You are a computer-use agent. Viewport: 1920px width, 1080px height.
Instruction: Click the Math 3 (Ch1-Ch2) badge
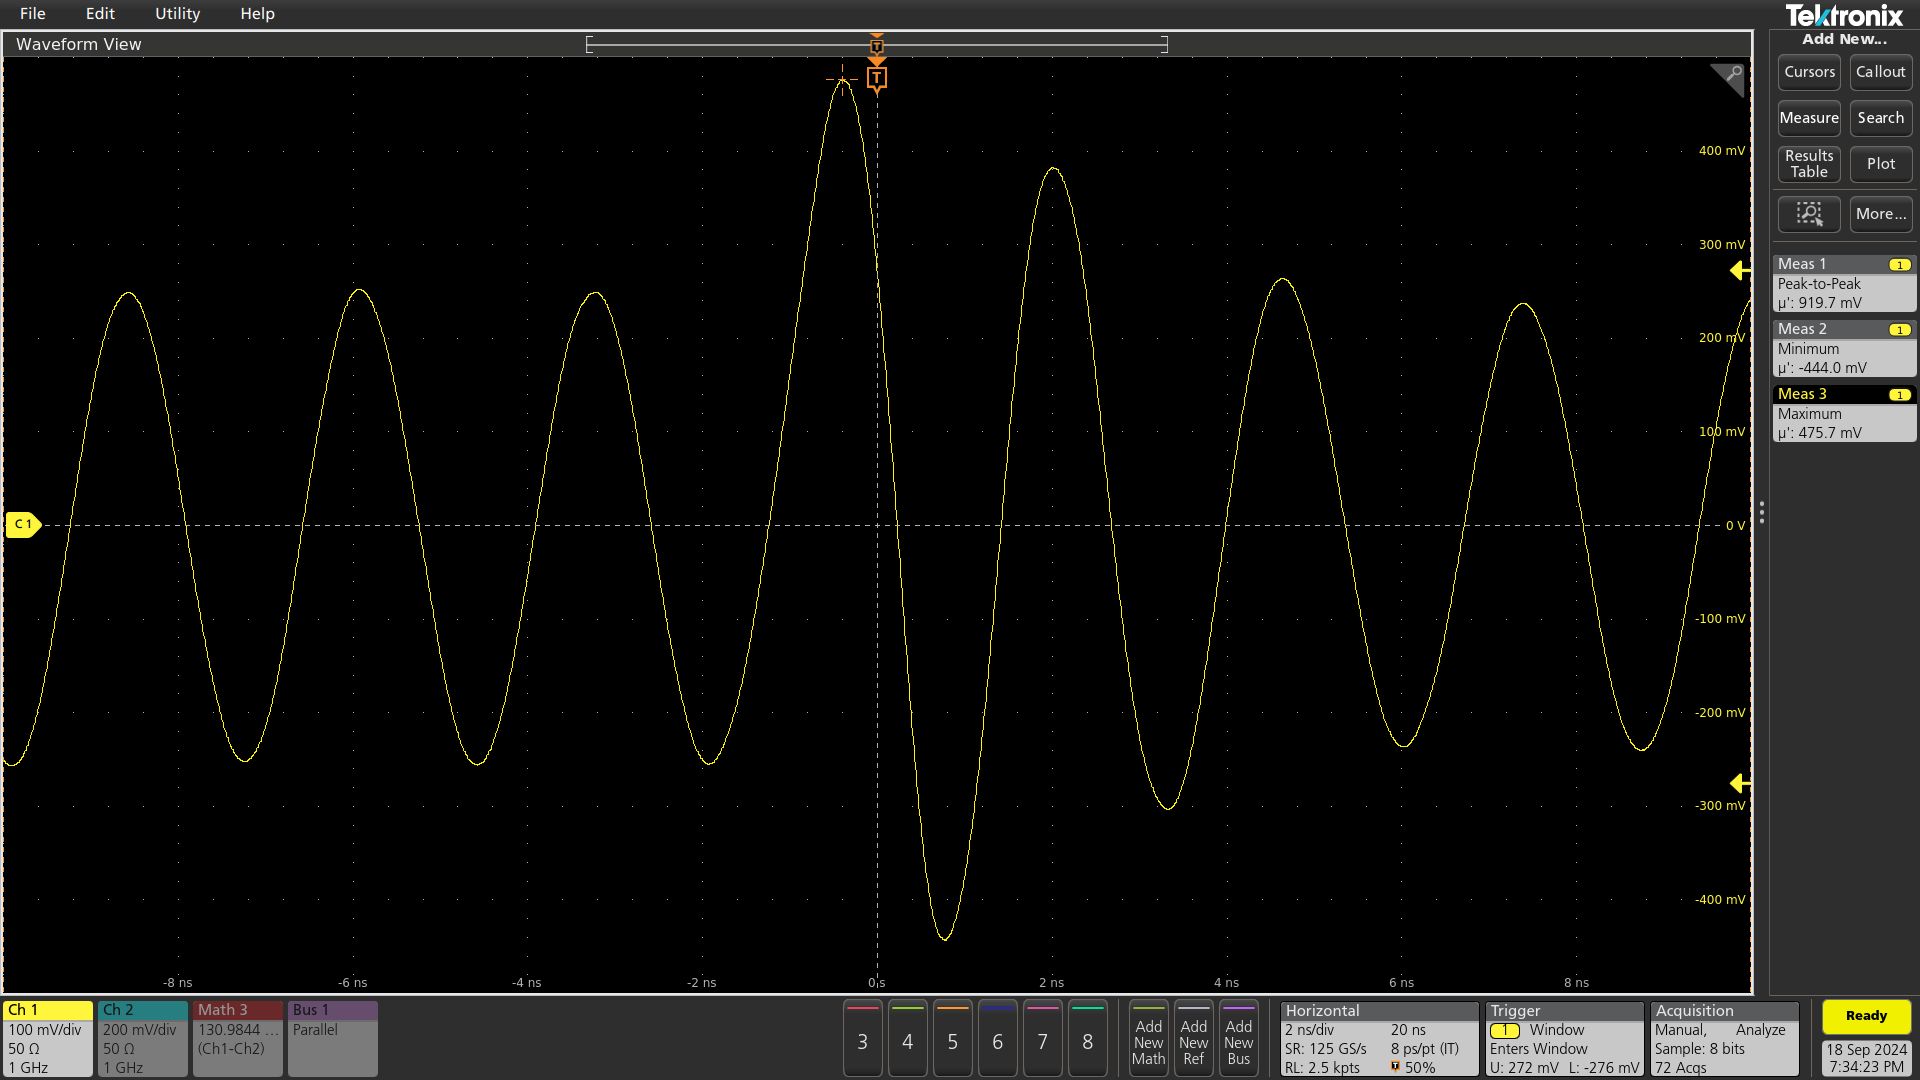pyautogui.click(x=237, y=1038)
